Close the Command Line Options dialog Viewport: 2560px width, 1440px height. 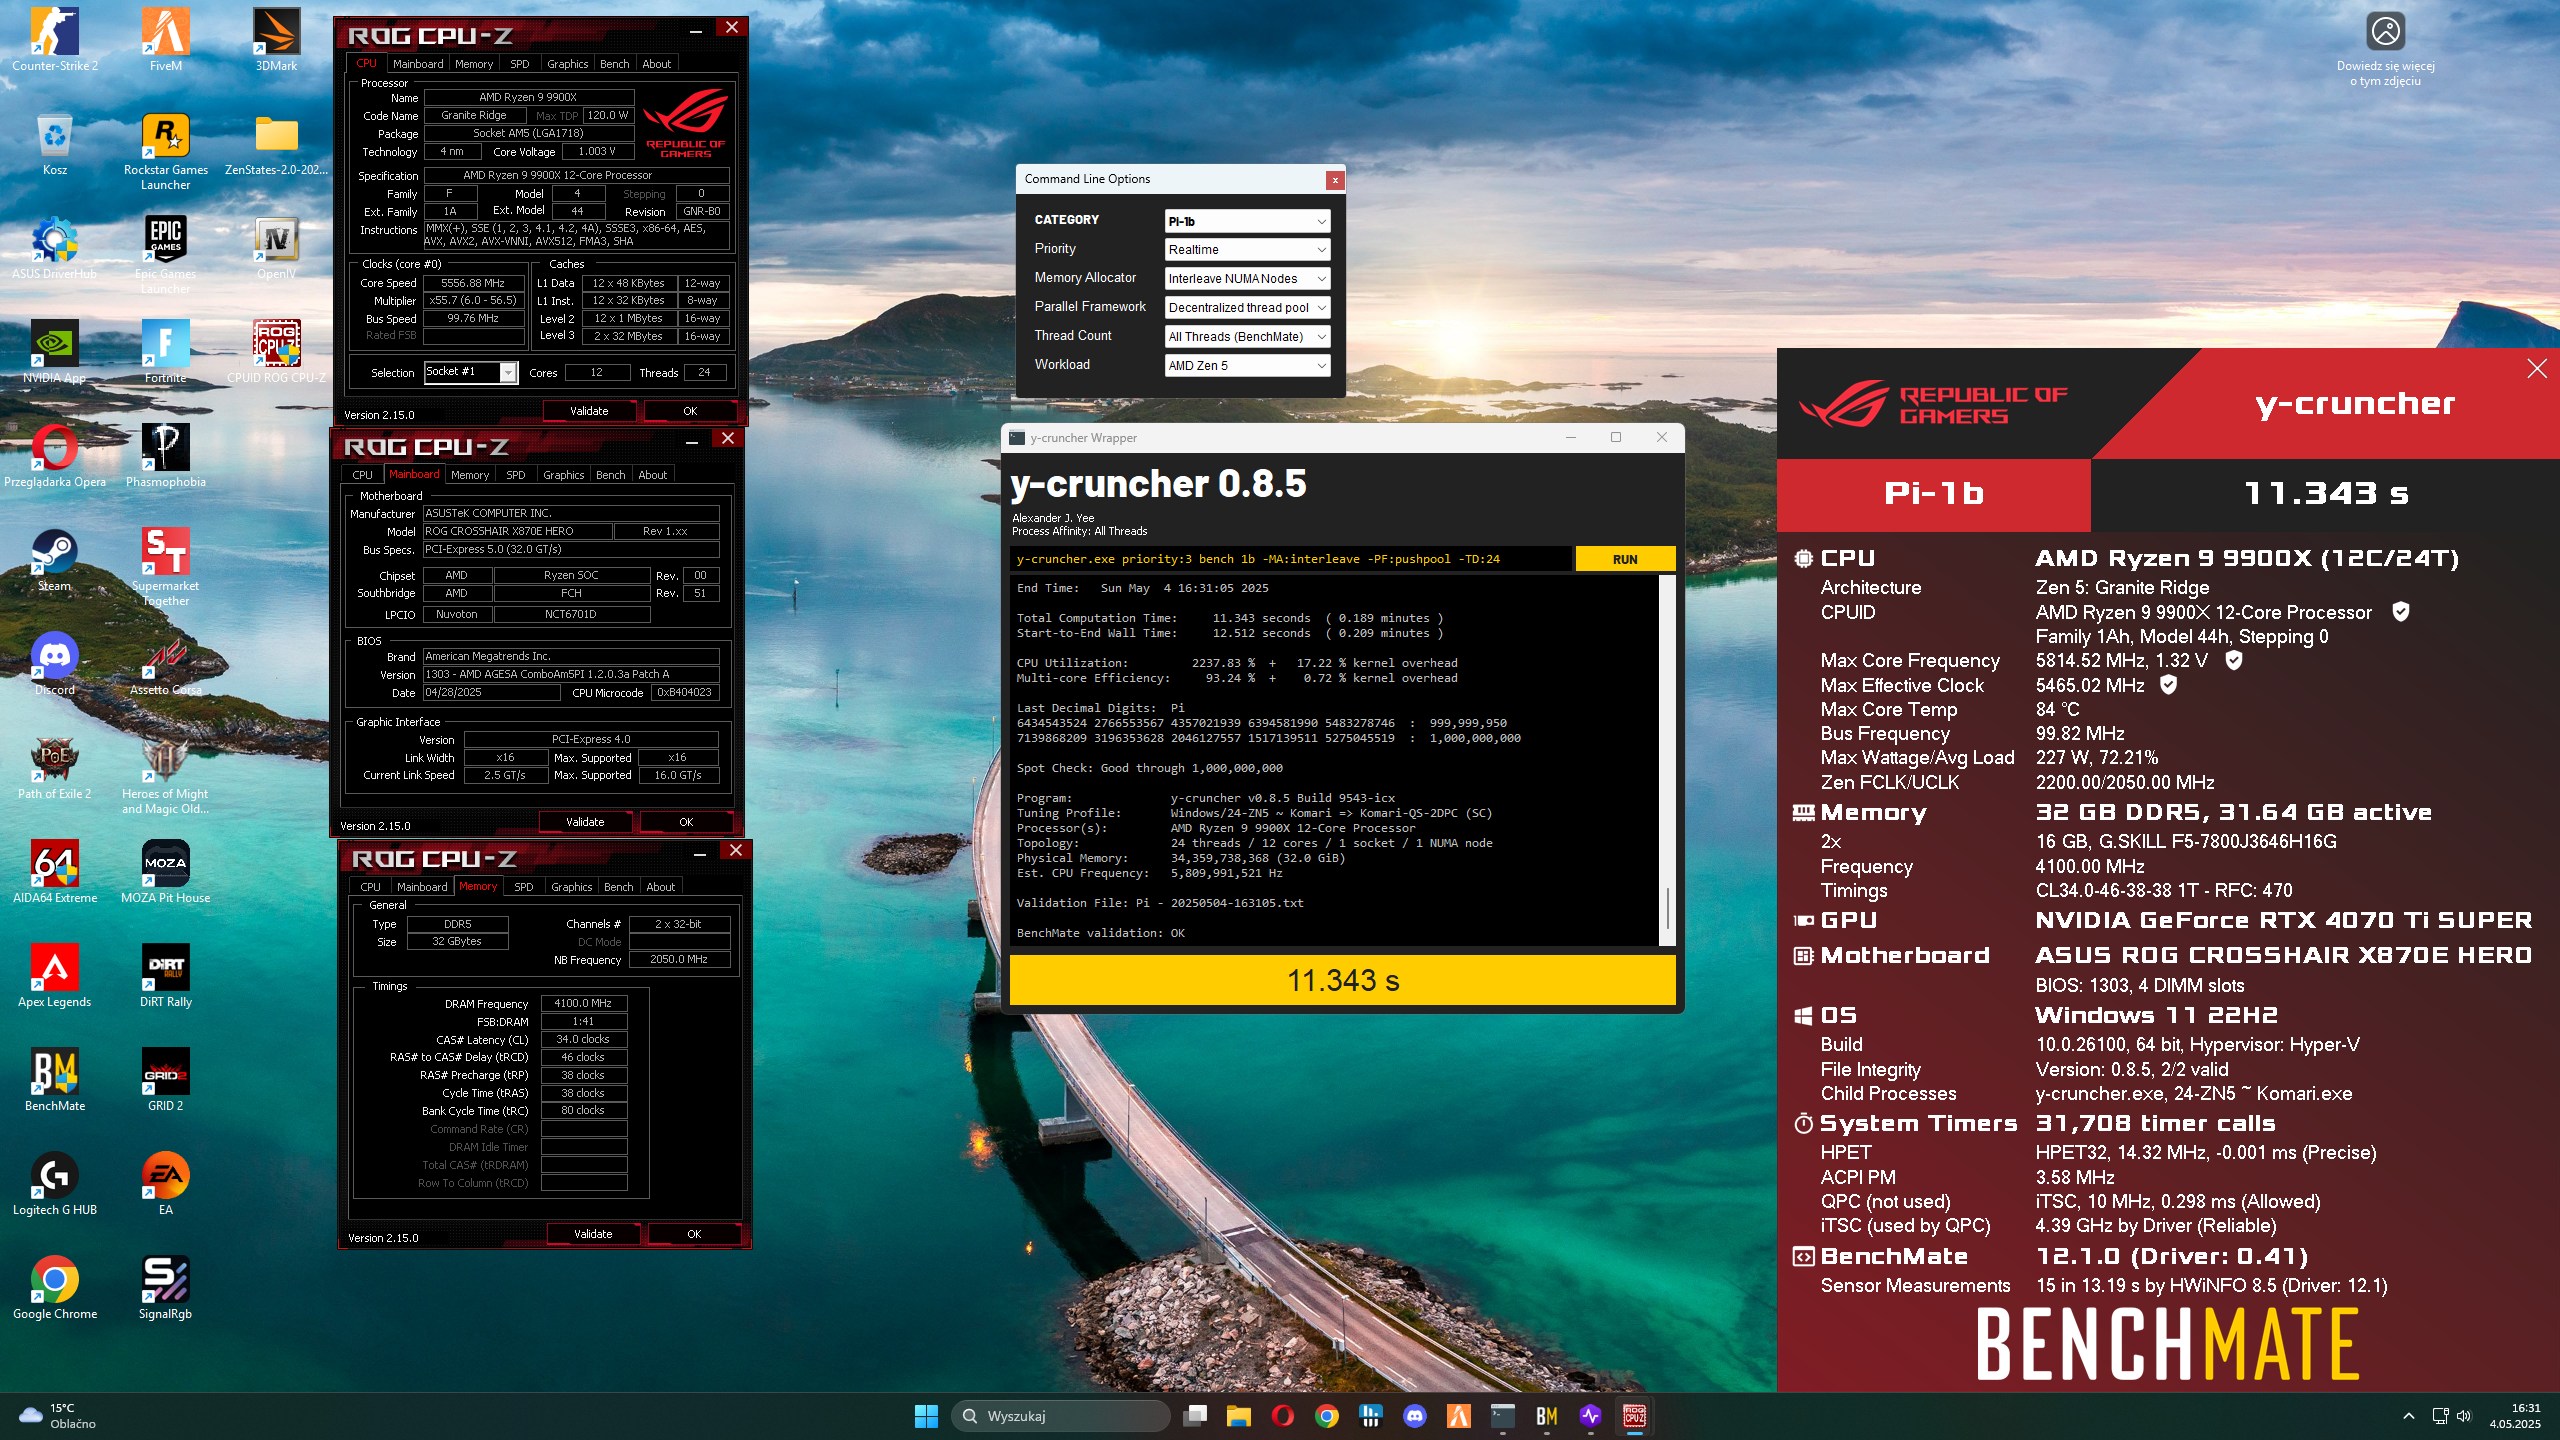click(x=1334, y=180)
